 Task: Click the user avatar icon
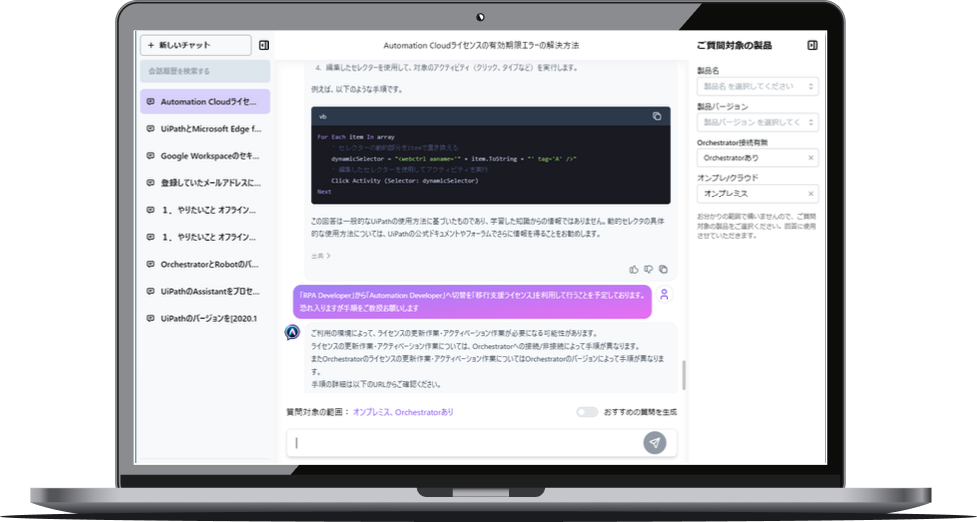665,295
